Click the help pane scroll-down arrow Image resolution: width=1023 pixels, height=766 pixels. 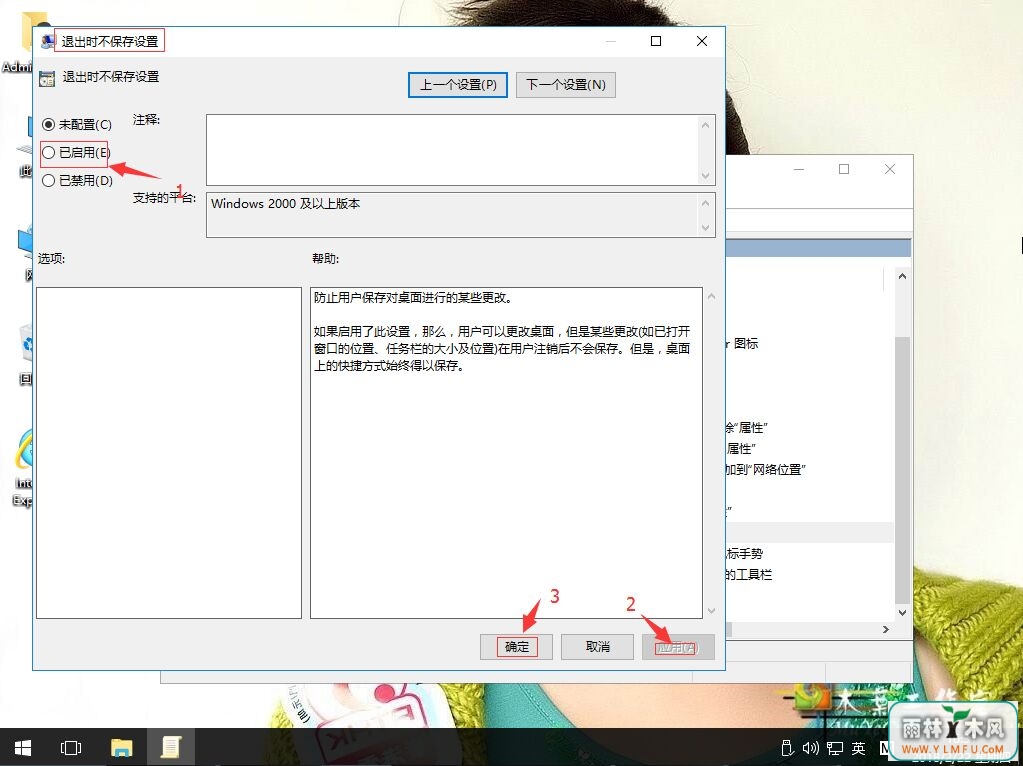[712, 611]
